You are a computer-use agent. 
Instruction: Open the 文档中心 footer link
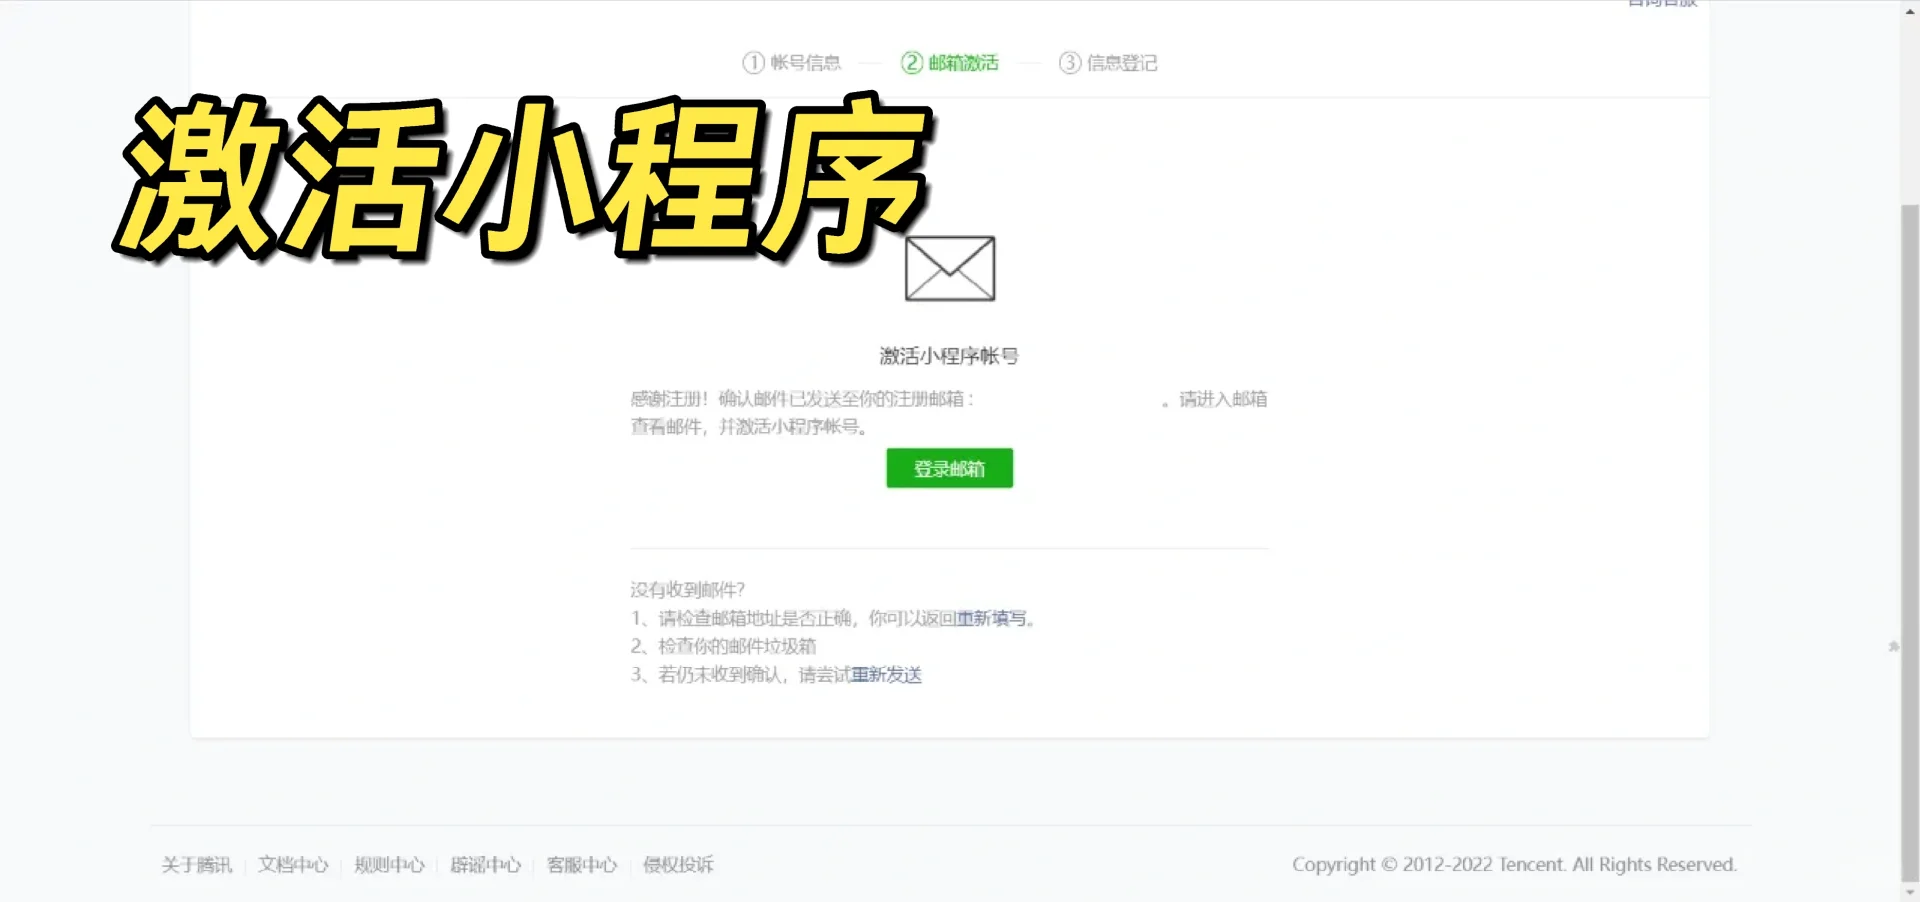point(293,865)
